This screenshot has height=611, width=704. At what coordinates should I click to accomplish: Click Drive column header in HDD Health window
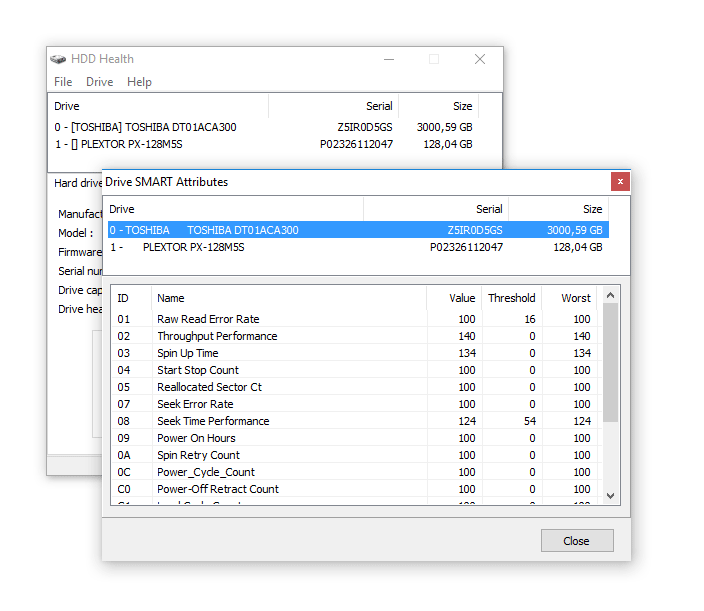tap(159, 106)
